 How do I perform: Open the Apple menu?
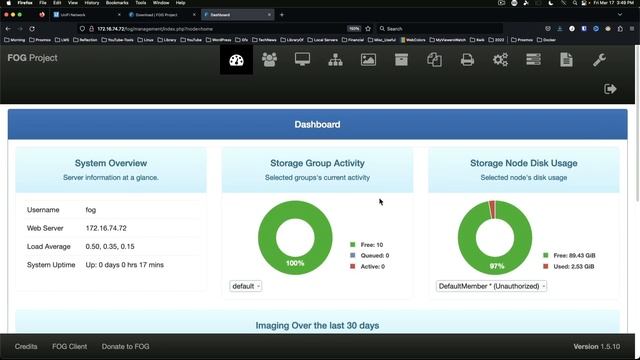click(x=9, y=3)
